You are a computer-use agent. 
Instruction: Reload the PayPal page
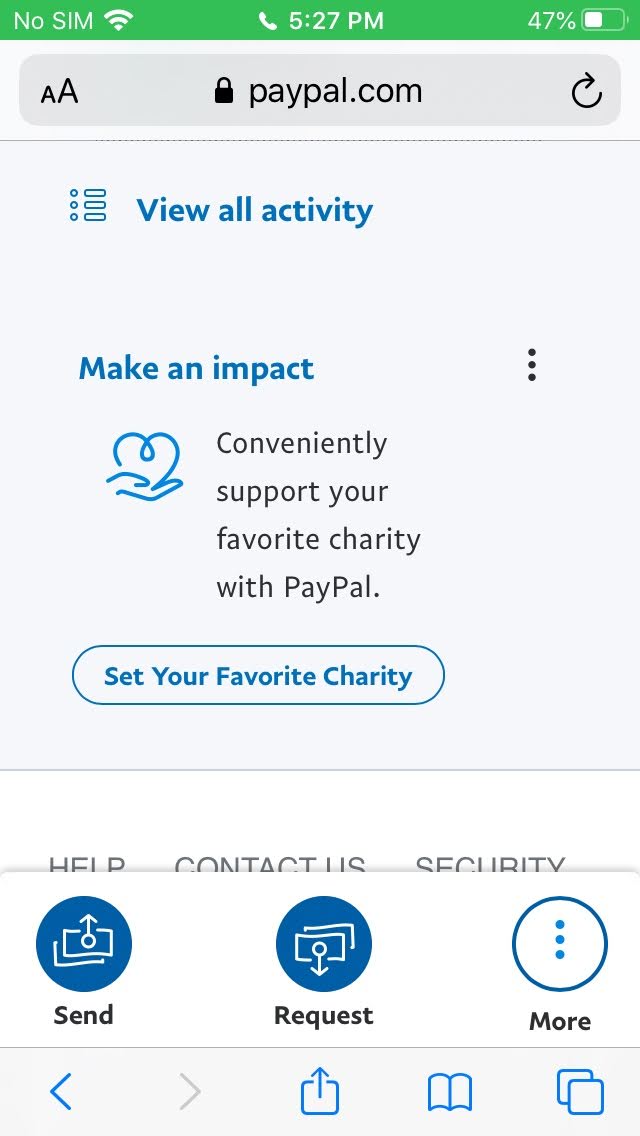pos(586,92)
